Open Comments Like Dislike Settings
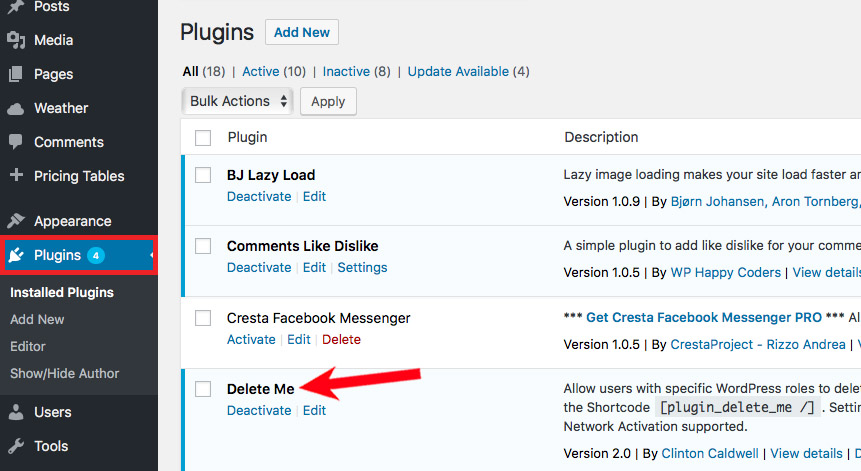Viewport: 861px width, 471px height. pos(362,267)
